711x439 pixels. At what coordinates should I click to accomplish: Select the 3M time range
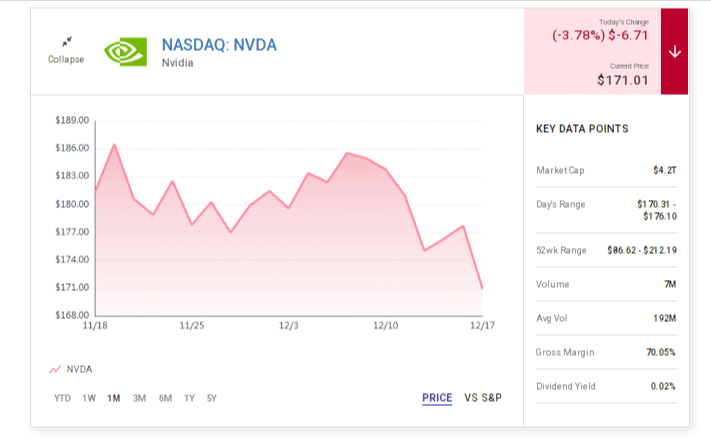pyautogui.click(x=139, y=398)
